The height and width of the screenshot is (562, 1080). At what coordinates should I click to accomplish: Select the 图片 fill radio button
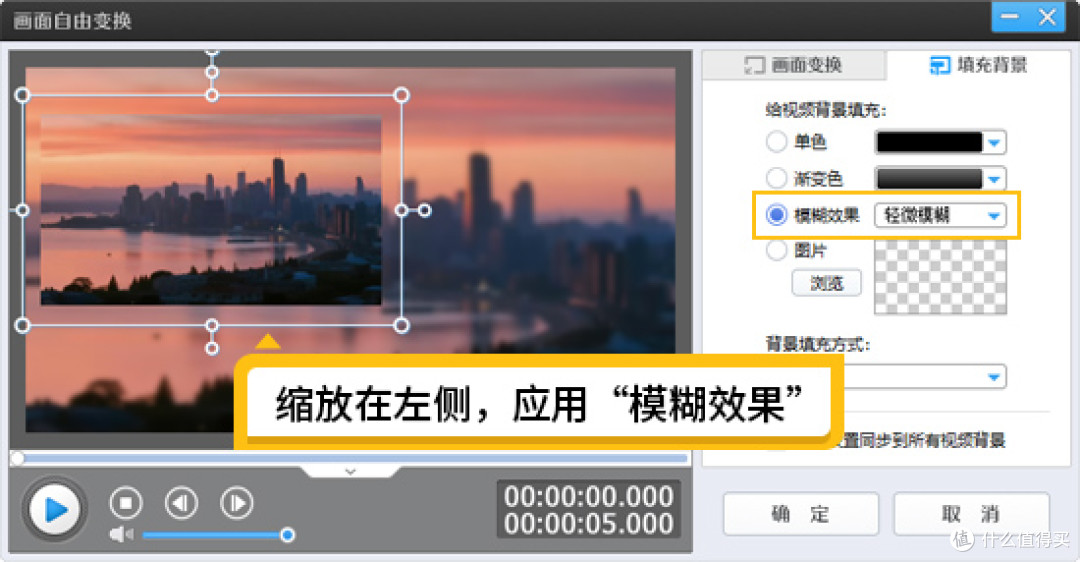(776, 250)
